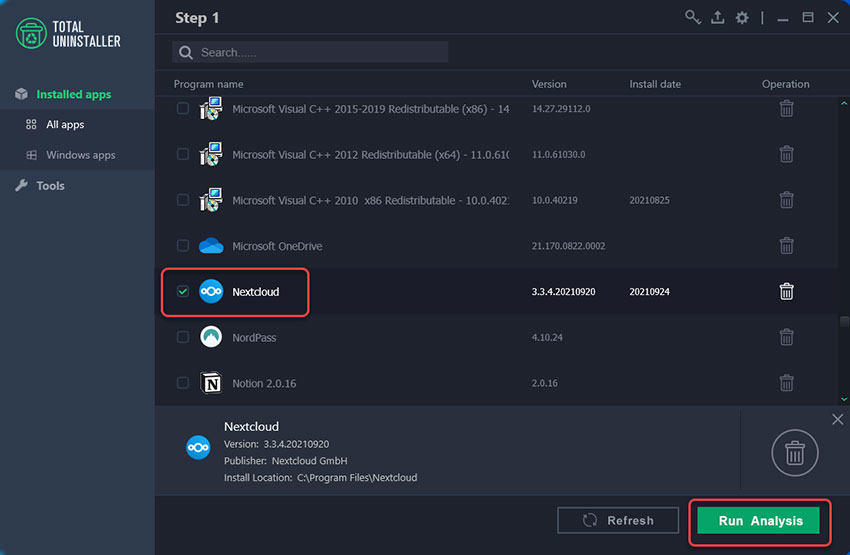Click the app list scrollbar thumb
850x555 pixels.
pyautogui.click(x=844, y=321)
